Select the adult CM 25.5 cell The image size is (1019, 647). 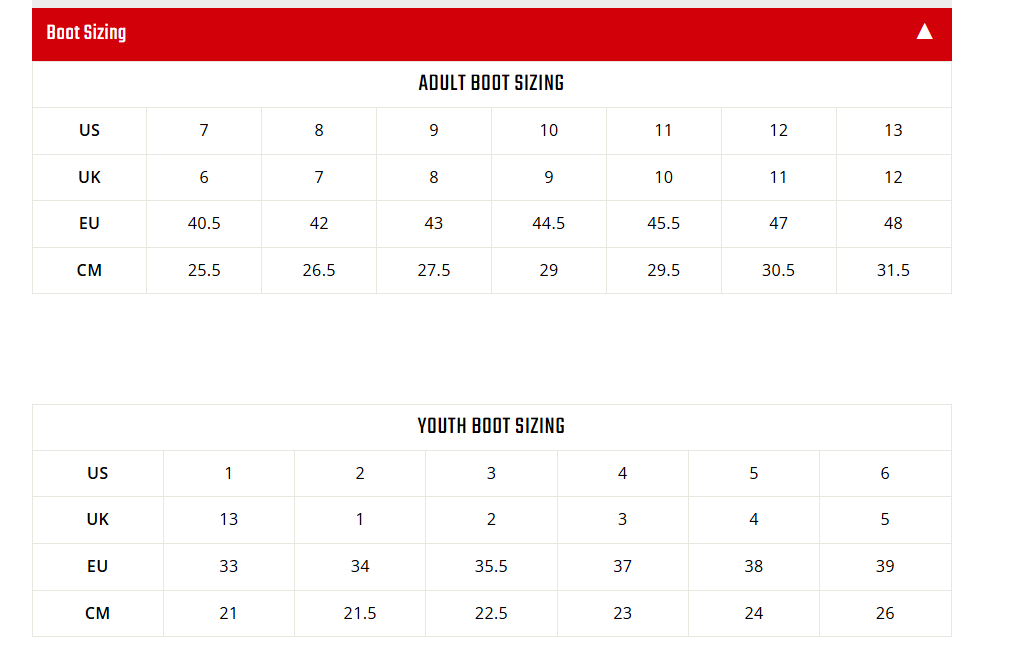[204, 270]
